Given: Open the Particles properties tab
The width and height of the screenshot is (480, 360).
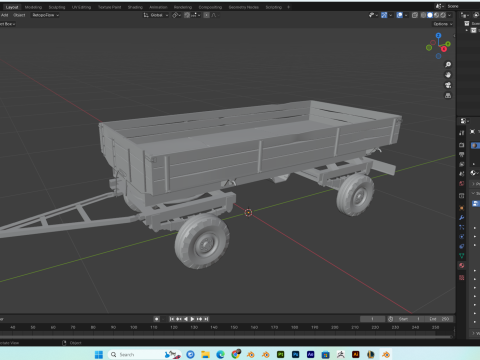Looking at the screenshot, I should pyautogui.click(x=462, y=227).
